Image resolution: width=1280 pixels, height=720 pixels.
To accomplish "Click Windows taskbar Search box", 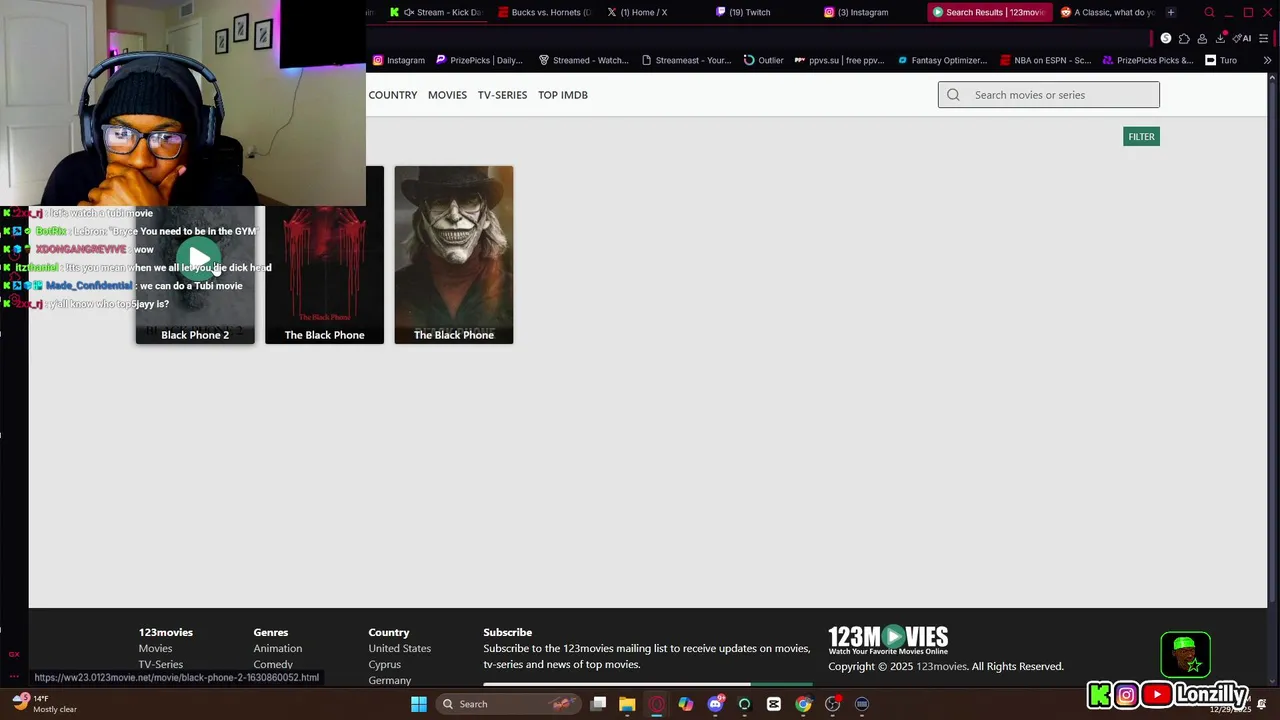I will 509,704.
